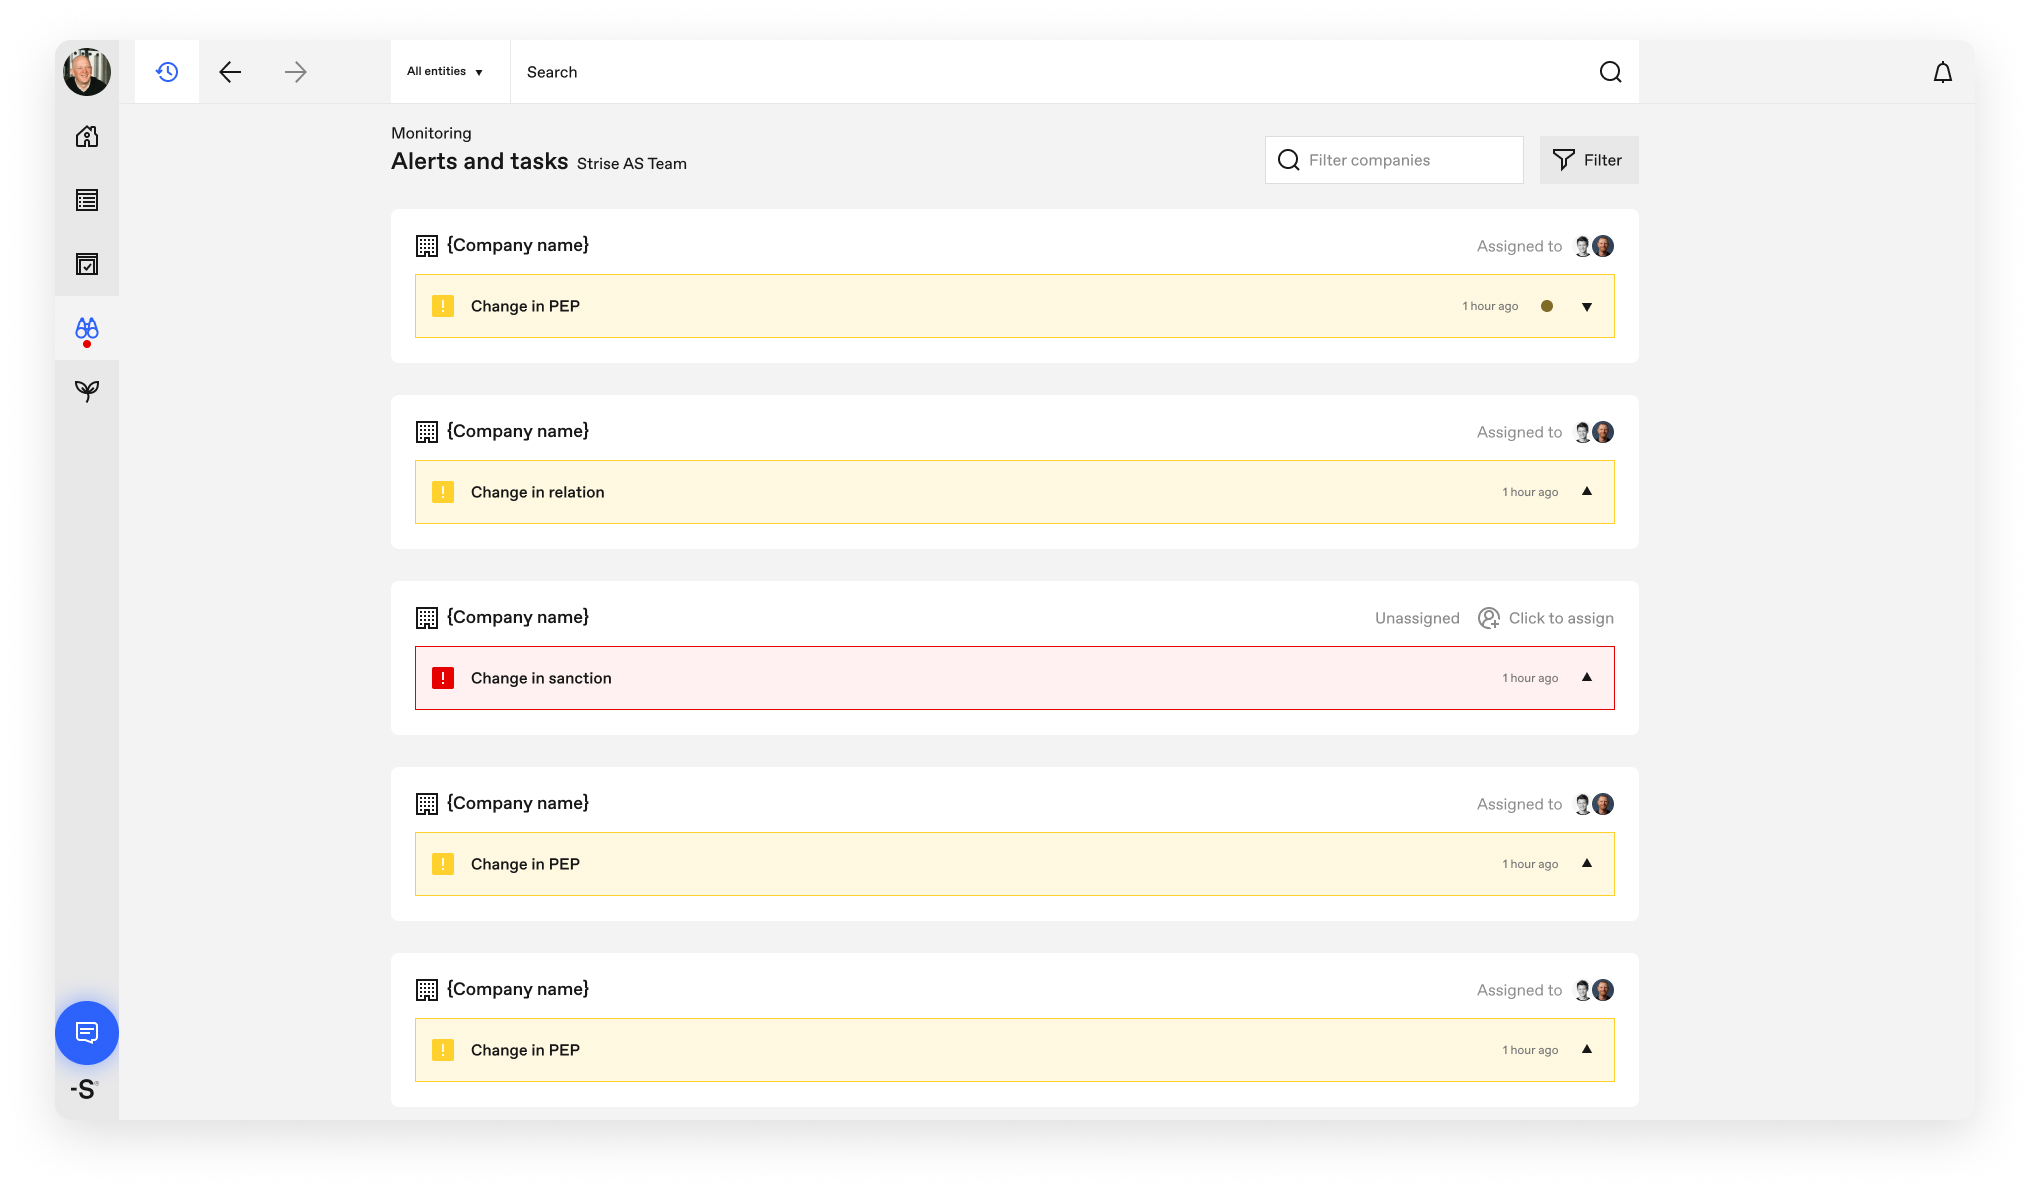Viewport: 2030px width, 1190px height.
Task: Click the red alert icon on Change in sanction
Action: pyautogui.click(x=443, y=678)
